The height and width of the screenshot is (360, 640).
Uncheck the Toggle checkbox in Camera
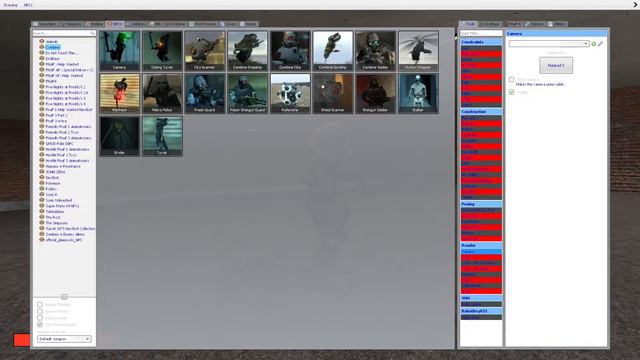pyautogui.click(x=511, y=92)
